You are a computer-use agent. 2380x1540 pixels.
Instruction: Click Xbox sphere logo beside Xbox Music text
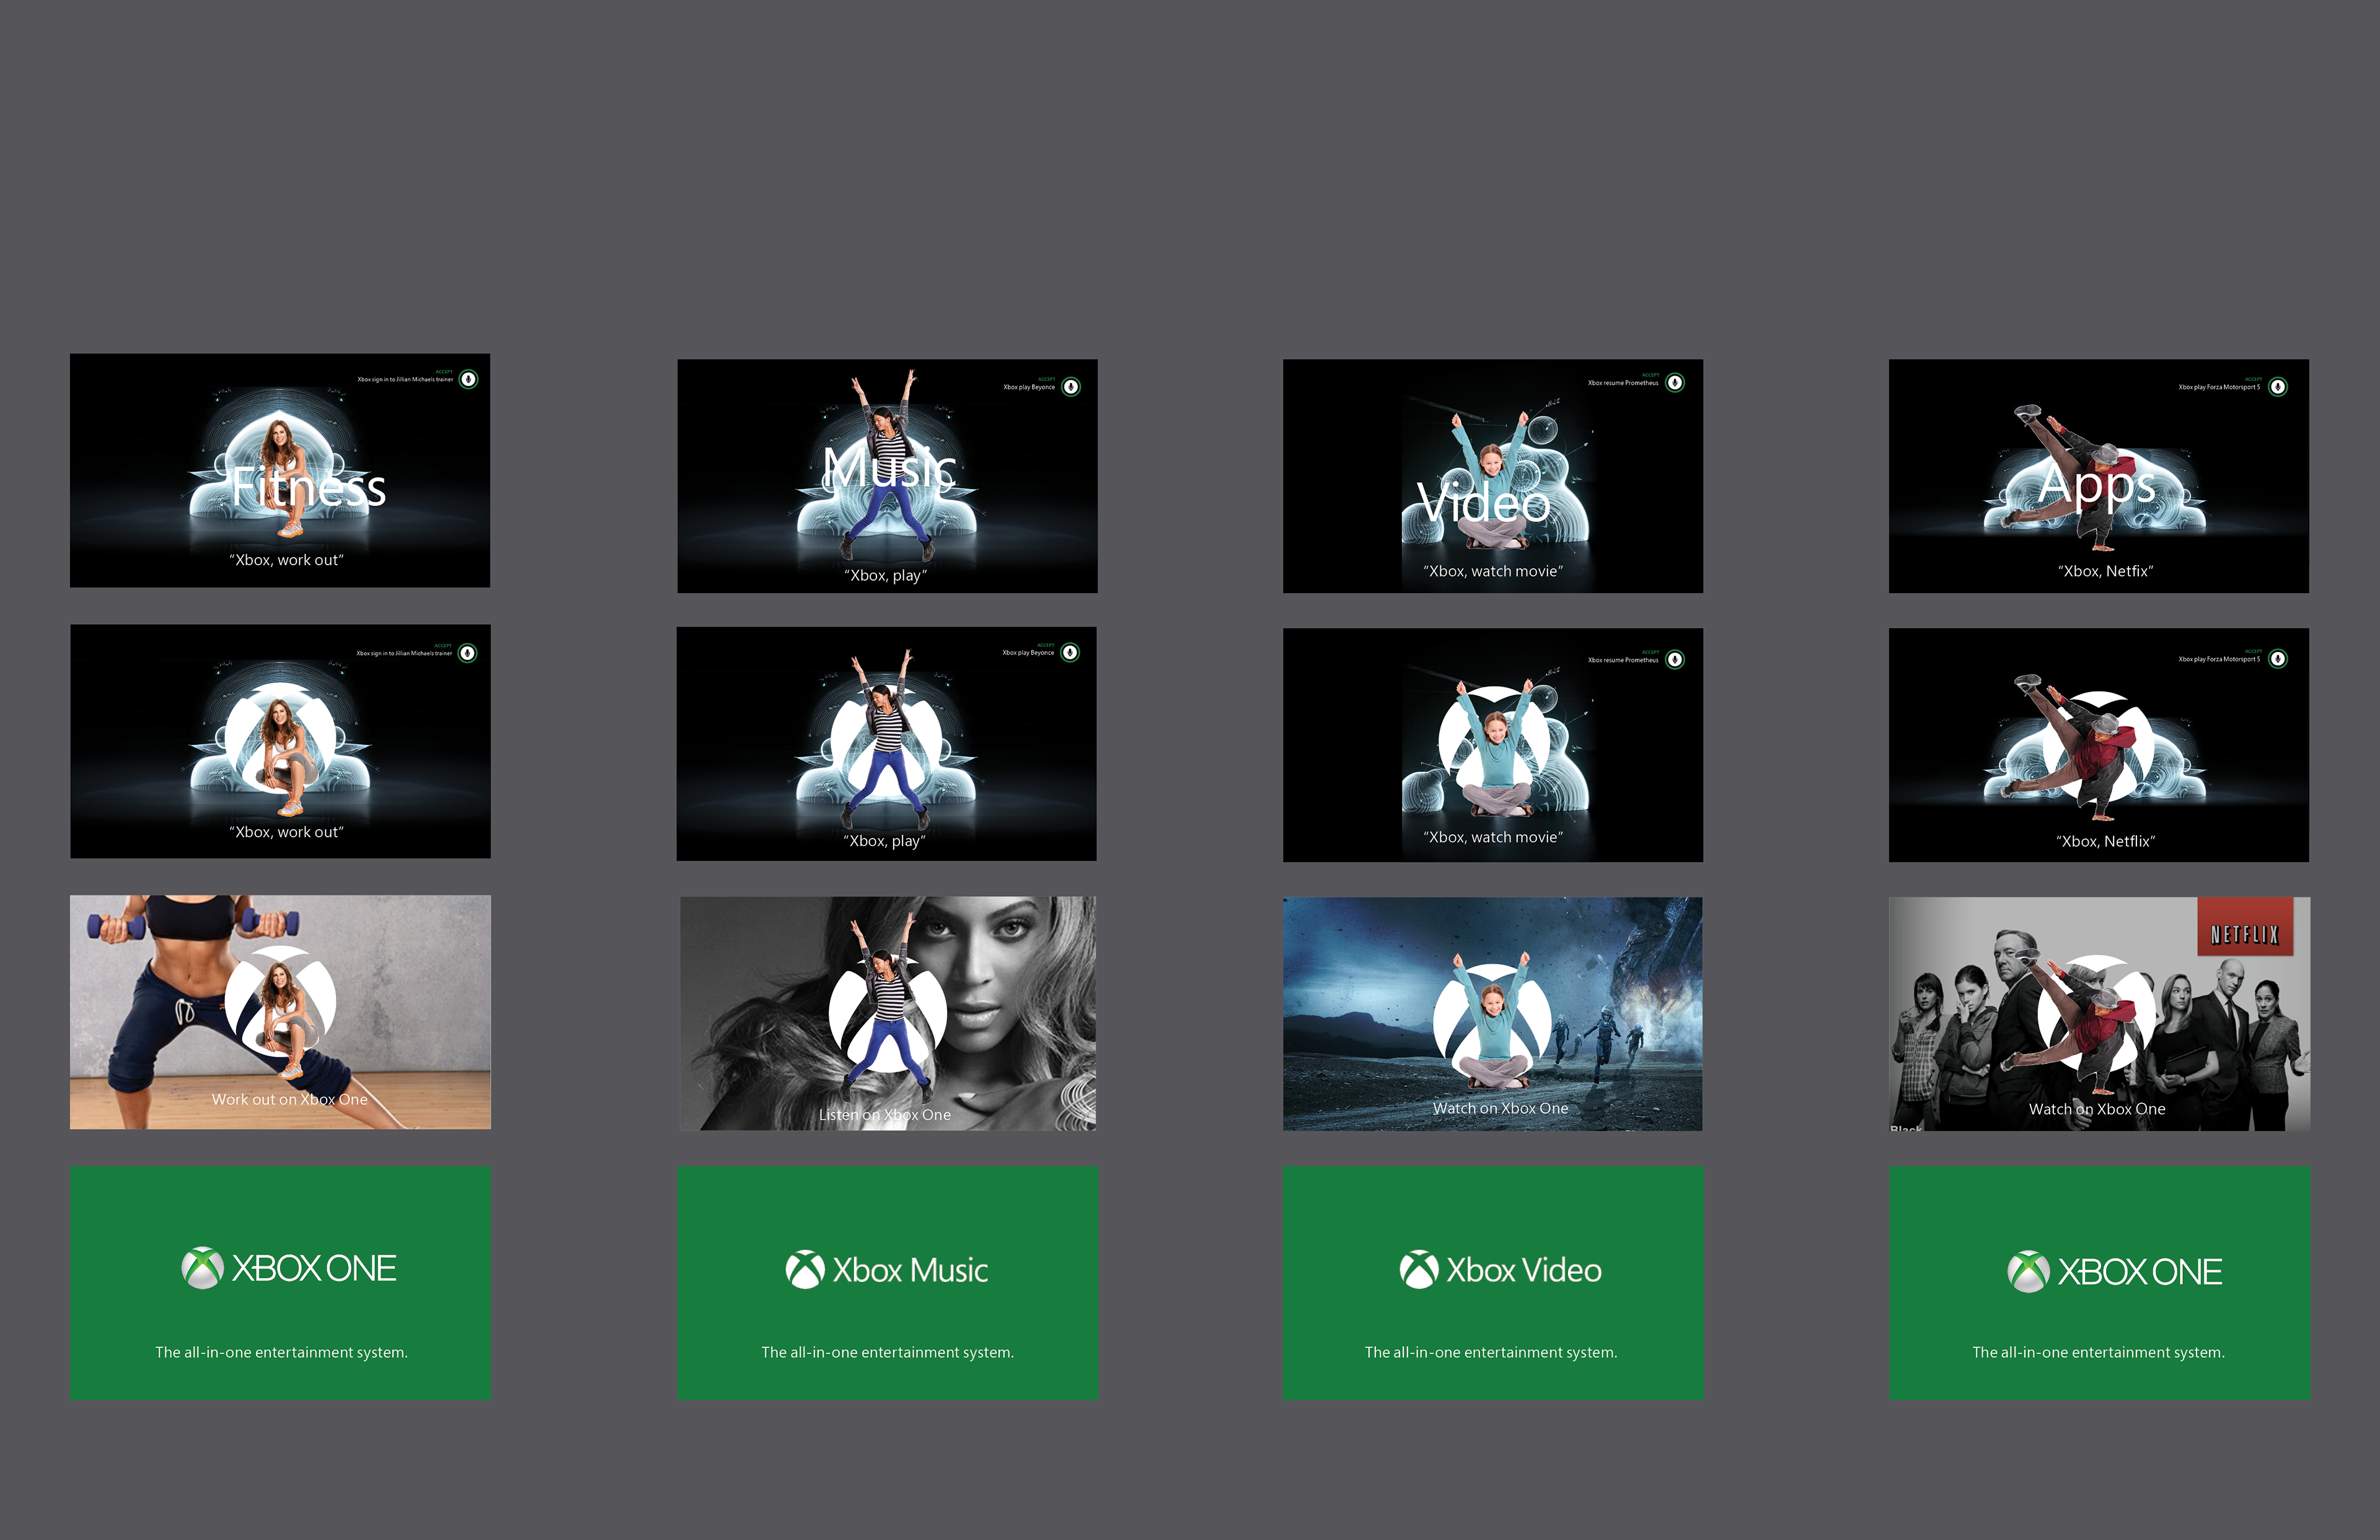pyautogui.click(x=805, y=1270)
